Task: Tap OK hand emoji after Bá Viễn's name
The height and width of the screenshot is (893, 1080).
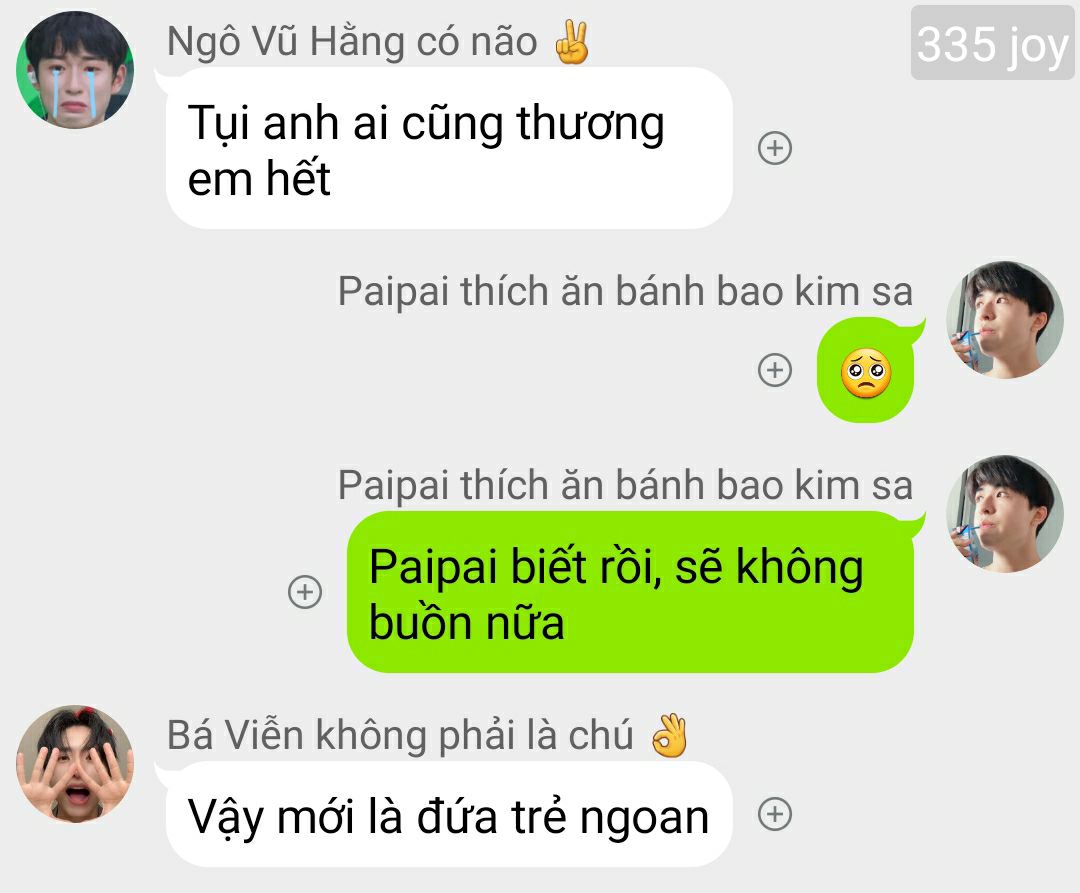Action: tap(669, 735)
